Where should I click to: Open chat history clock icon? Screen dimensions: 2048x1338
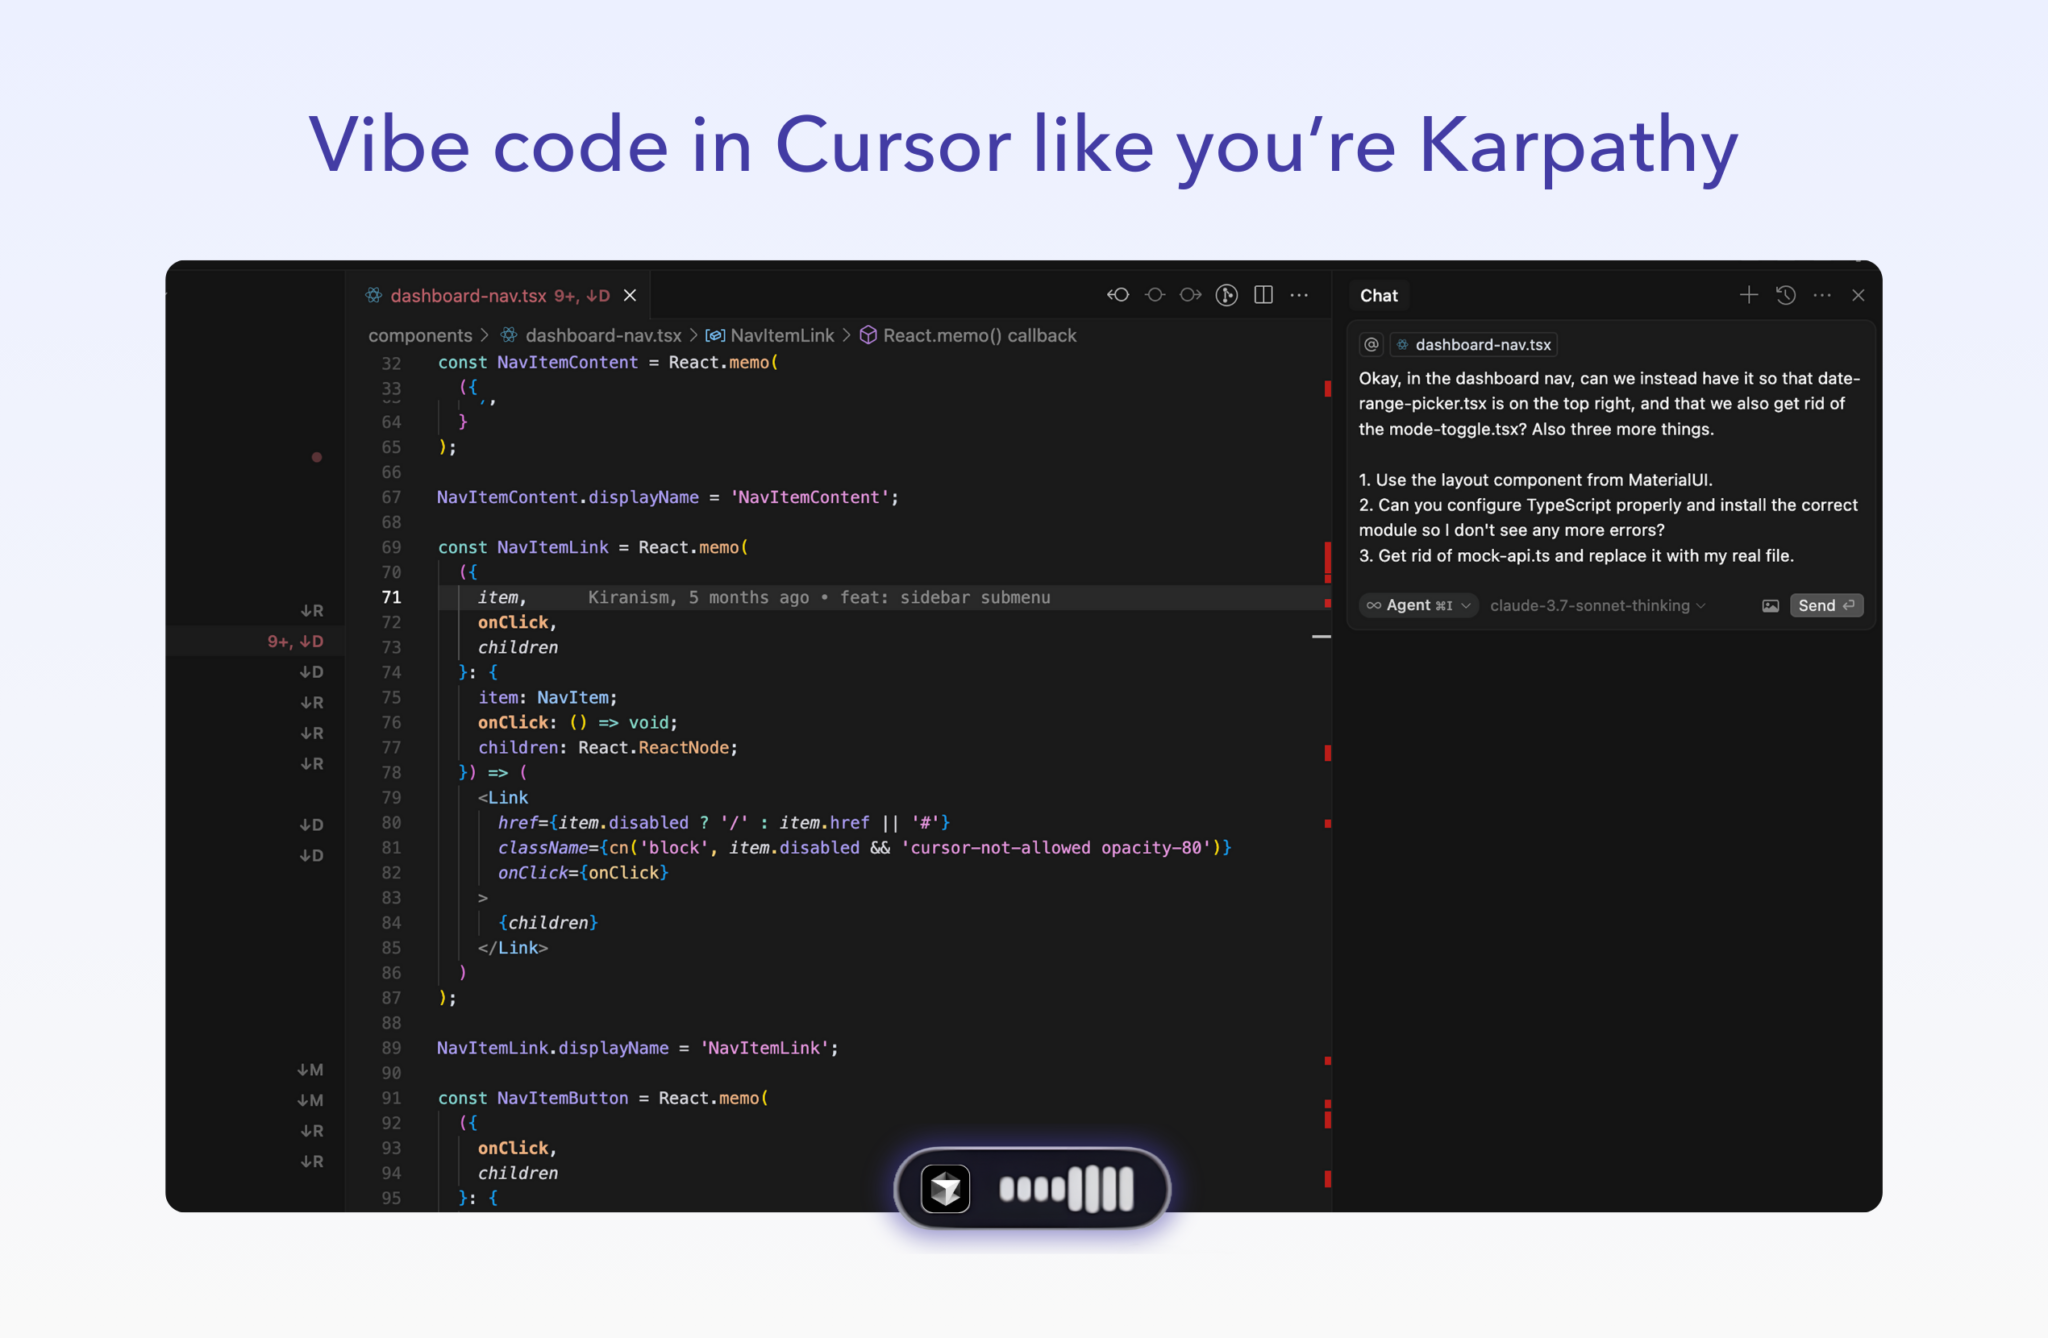[1786, 295]
